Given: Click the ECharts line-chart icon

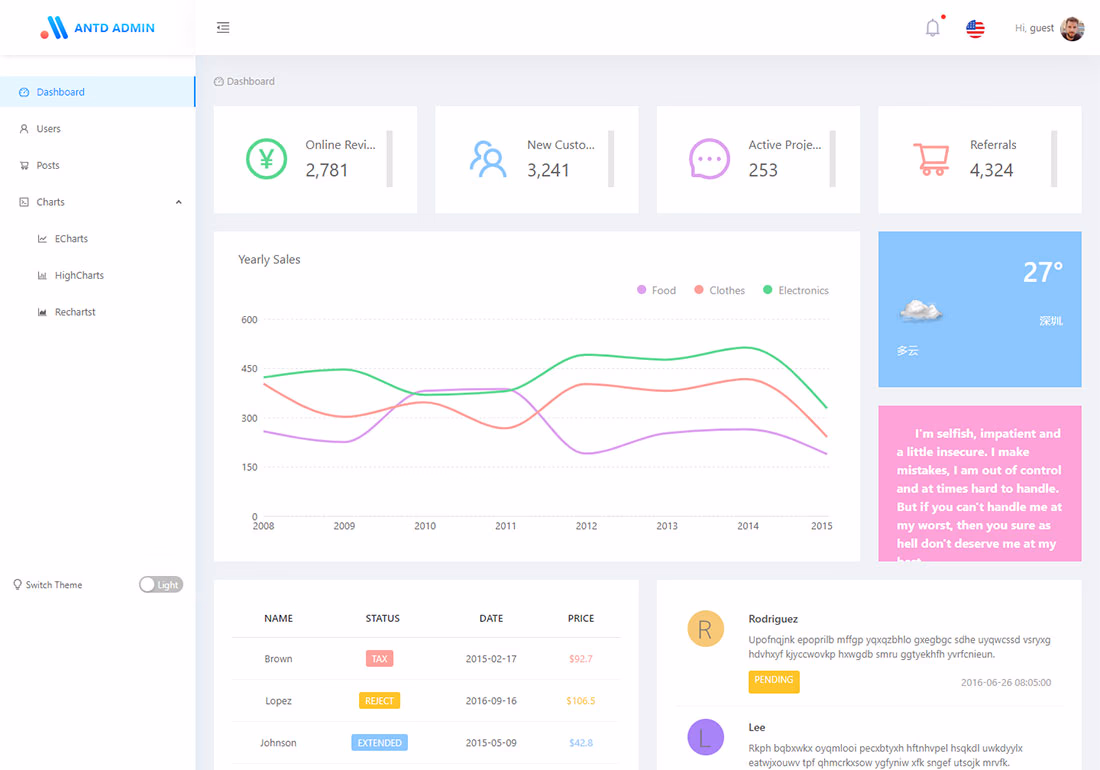Looking at the screenshot, I should (42, 238).
